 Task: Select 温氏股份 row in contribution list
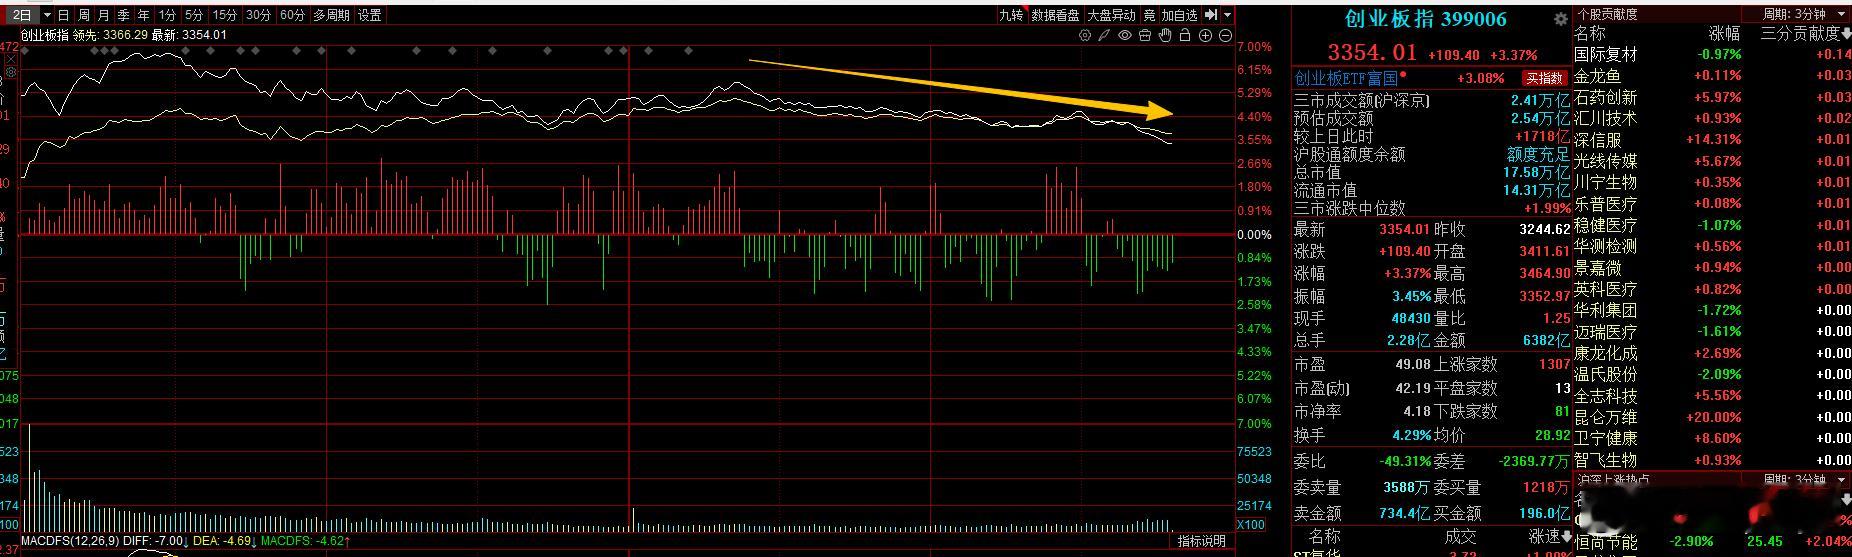[x=1712, y=374]
